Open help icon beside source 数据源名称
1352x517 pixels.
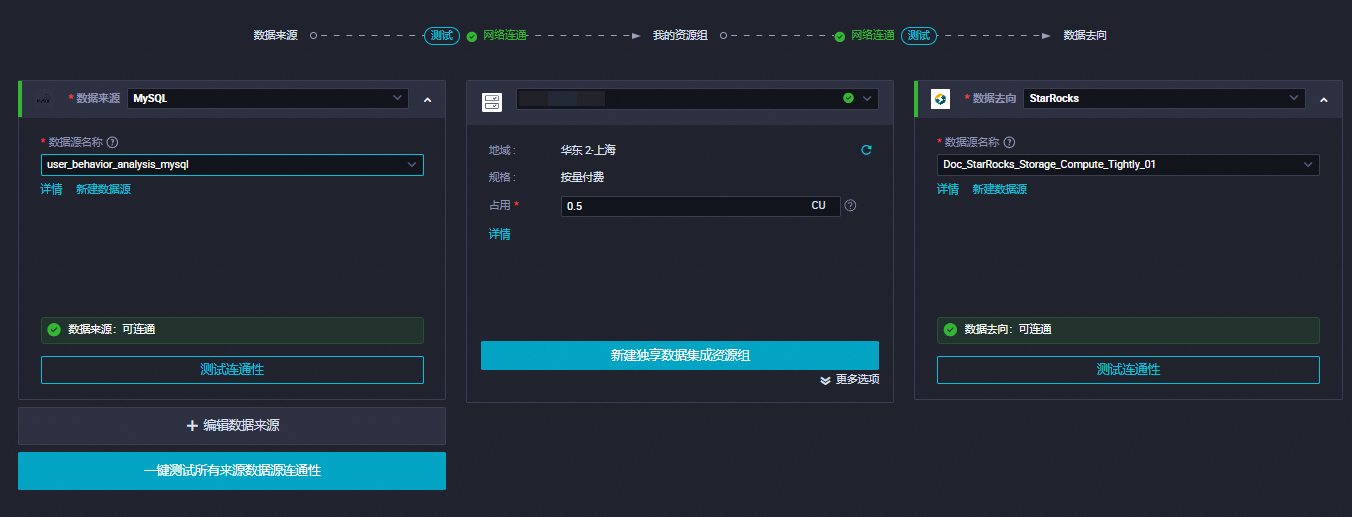point(112,142)
